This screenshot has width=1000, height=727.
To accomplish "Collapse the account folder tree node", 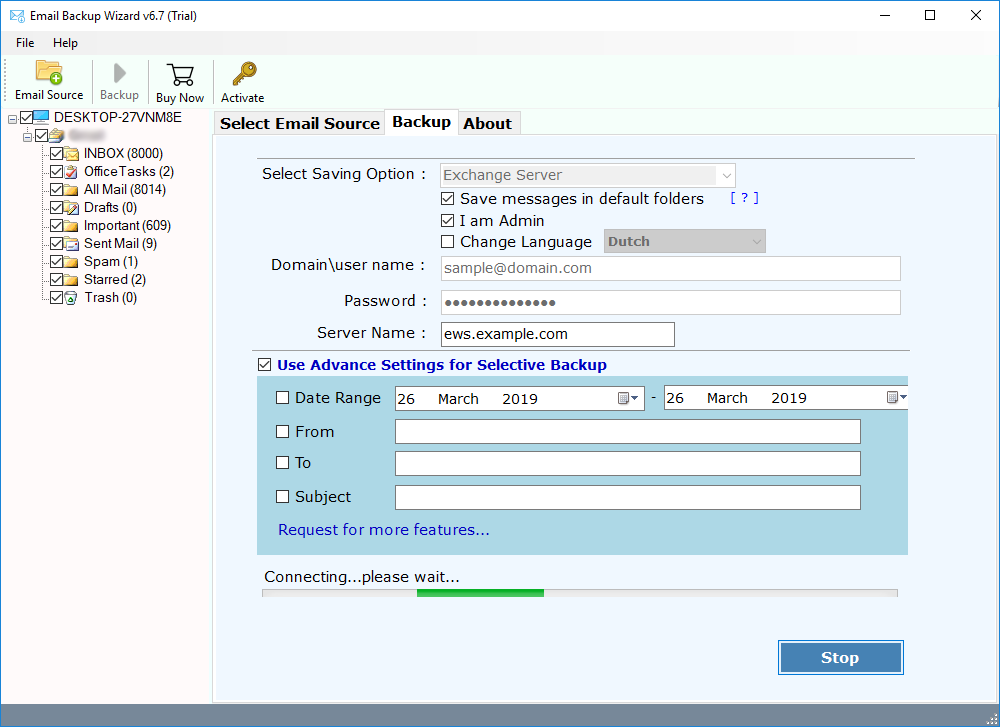I will [x=27, y=137].
